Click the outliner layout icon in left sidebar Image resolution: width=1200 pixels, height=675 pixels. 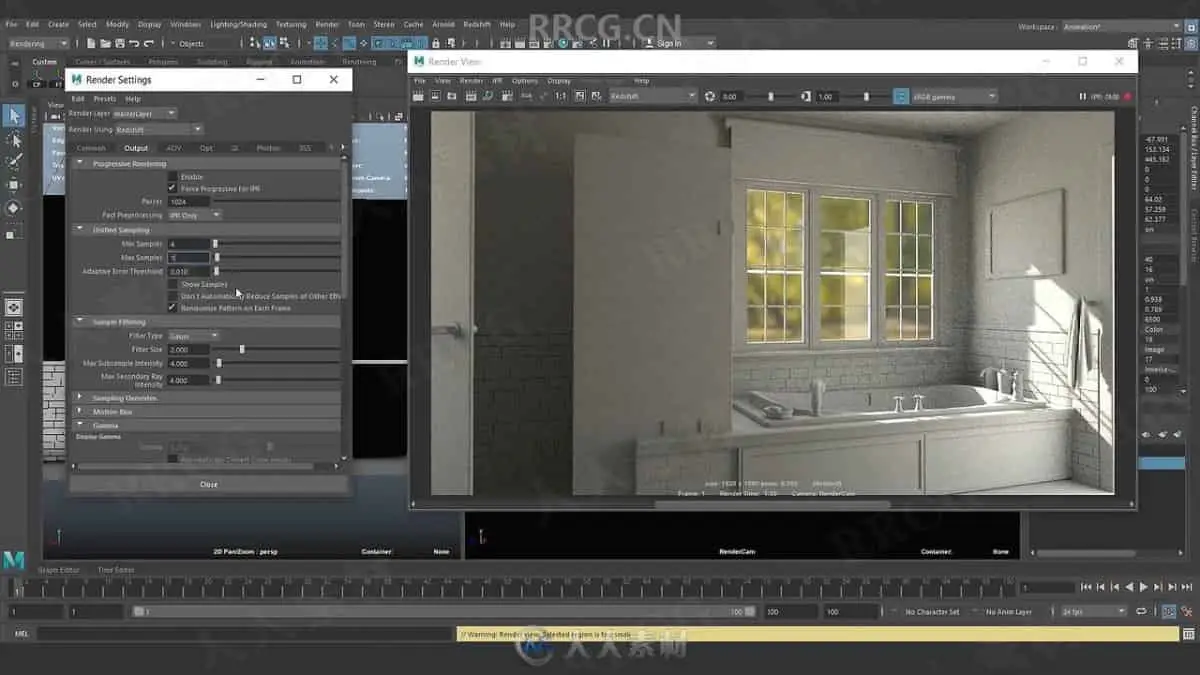(14, 377)
